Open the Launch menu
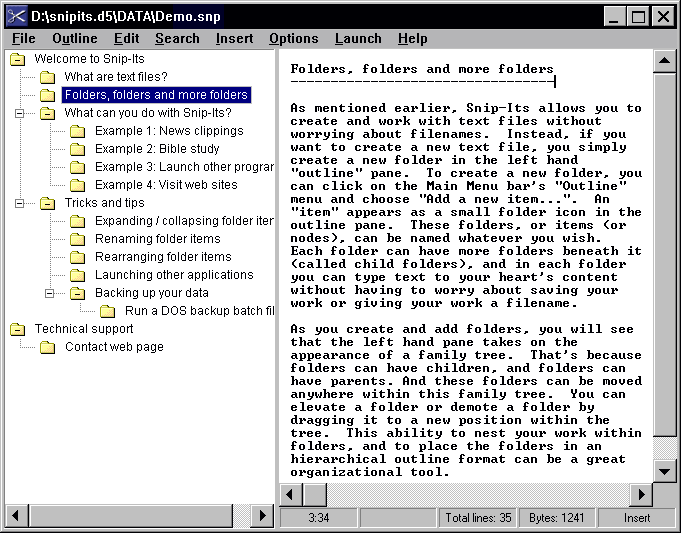681x533 pixels. coord(358,39)
